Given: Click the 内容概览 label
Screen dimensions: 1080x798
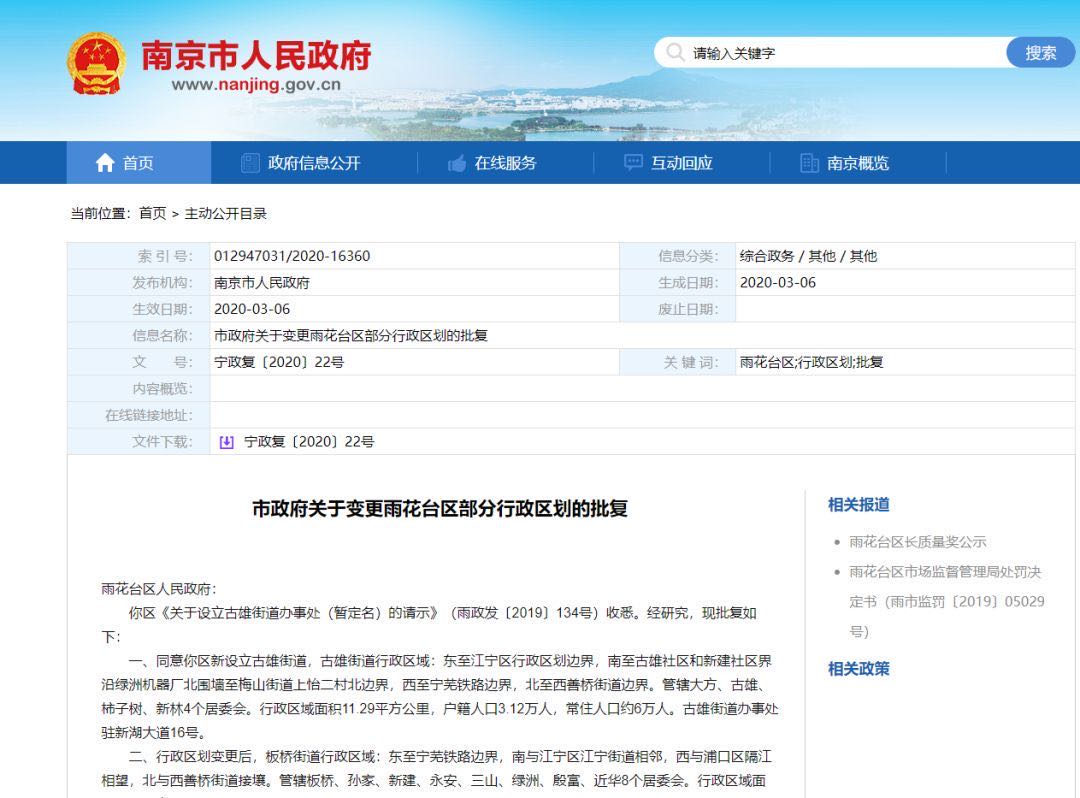Looking at the screenshot, I should [163, 389].
